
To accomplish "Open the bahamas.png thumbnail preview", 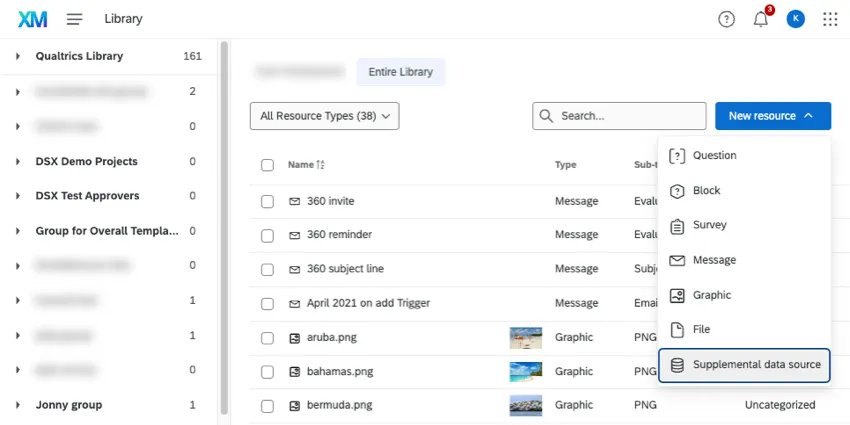I will [525, 372].
